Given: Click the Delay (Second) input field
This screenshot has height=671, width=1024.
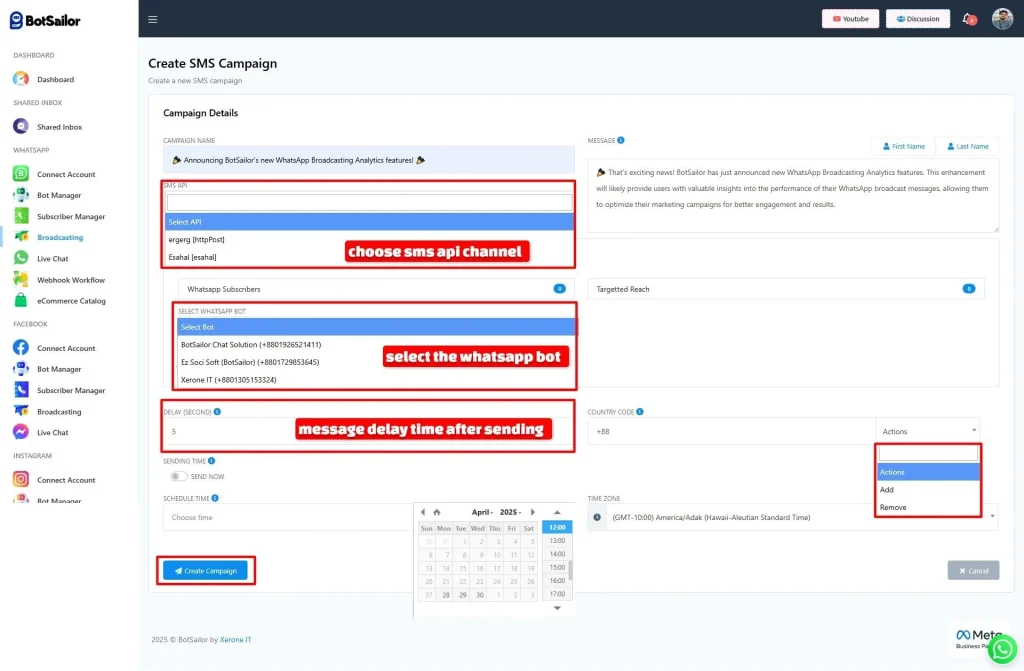Looking at the screenshot, I should point(369,431).
